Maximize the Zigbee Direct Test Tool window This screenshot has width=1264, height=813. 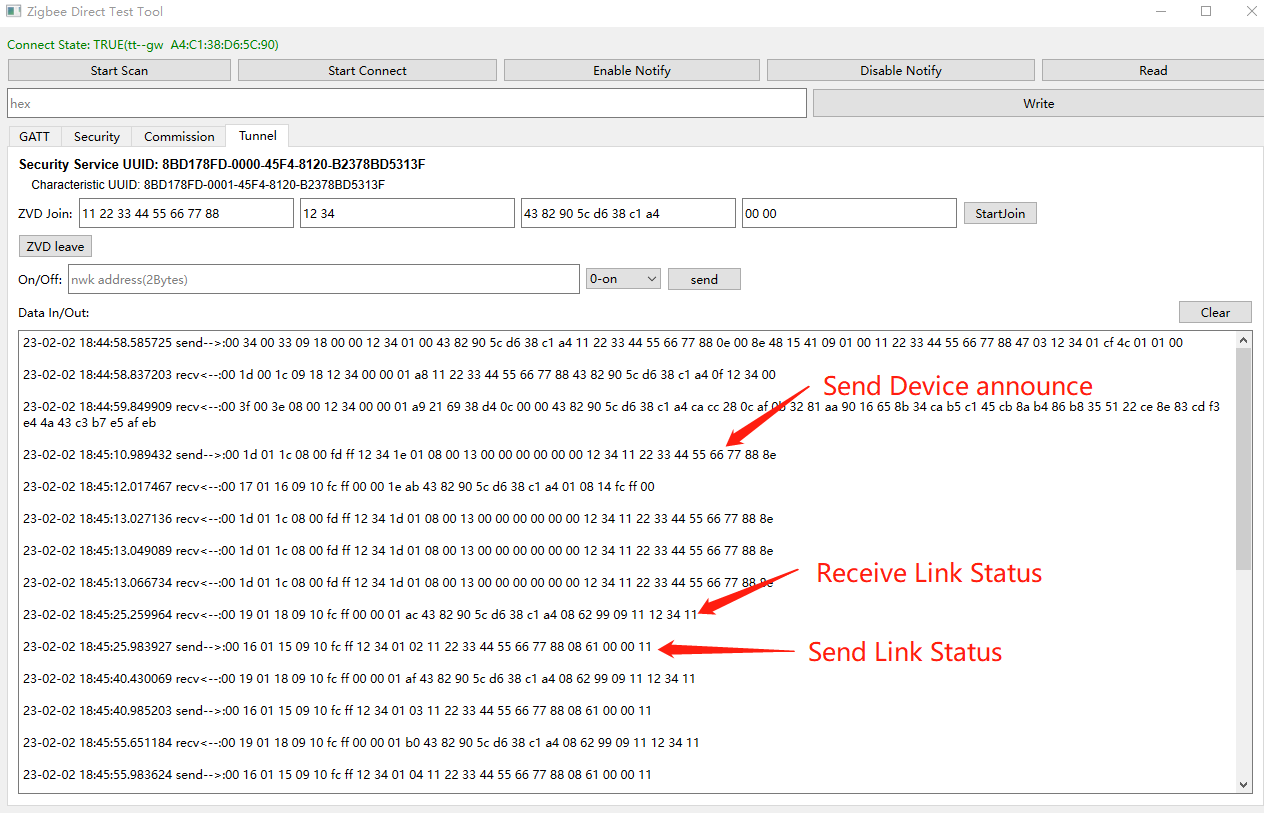point(1206,11)
